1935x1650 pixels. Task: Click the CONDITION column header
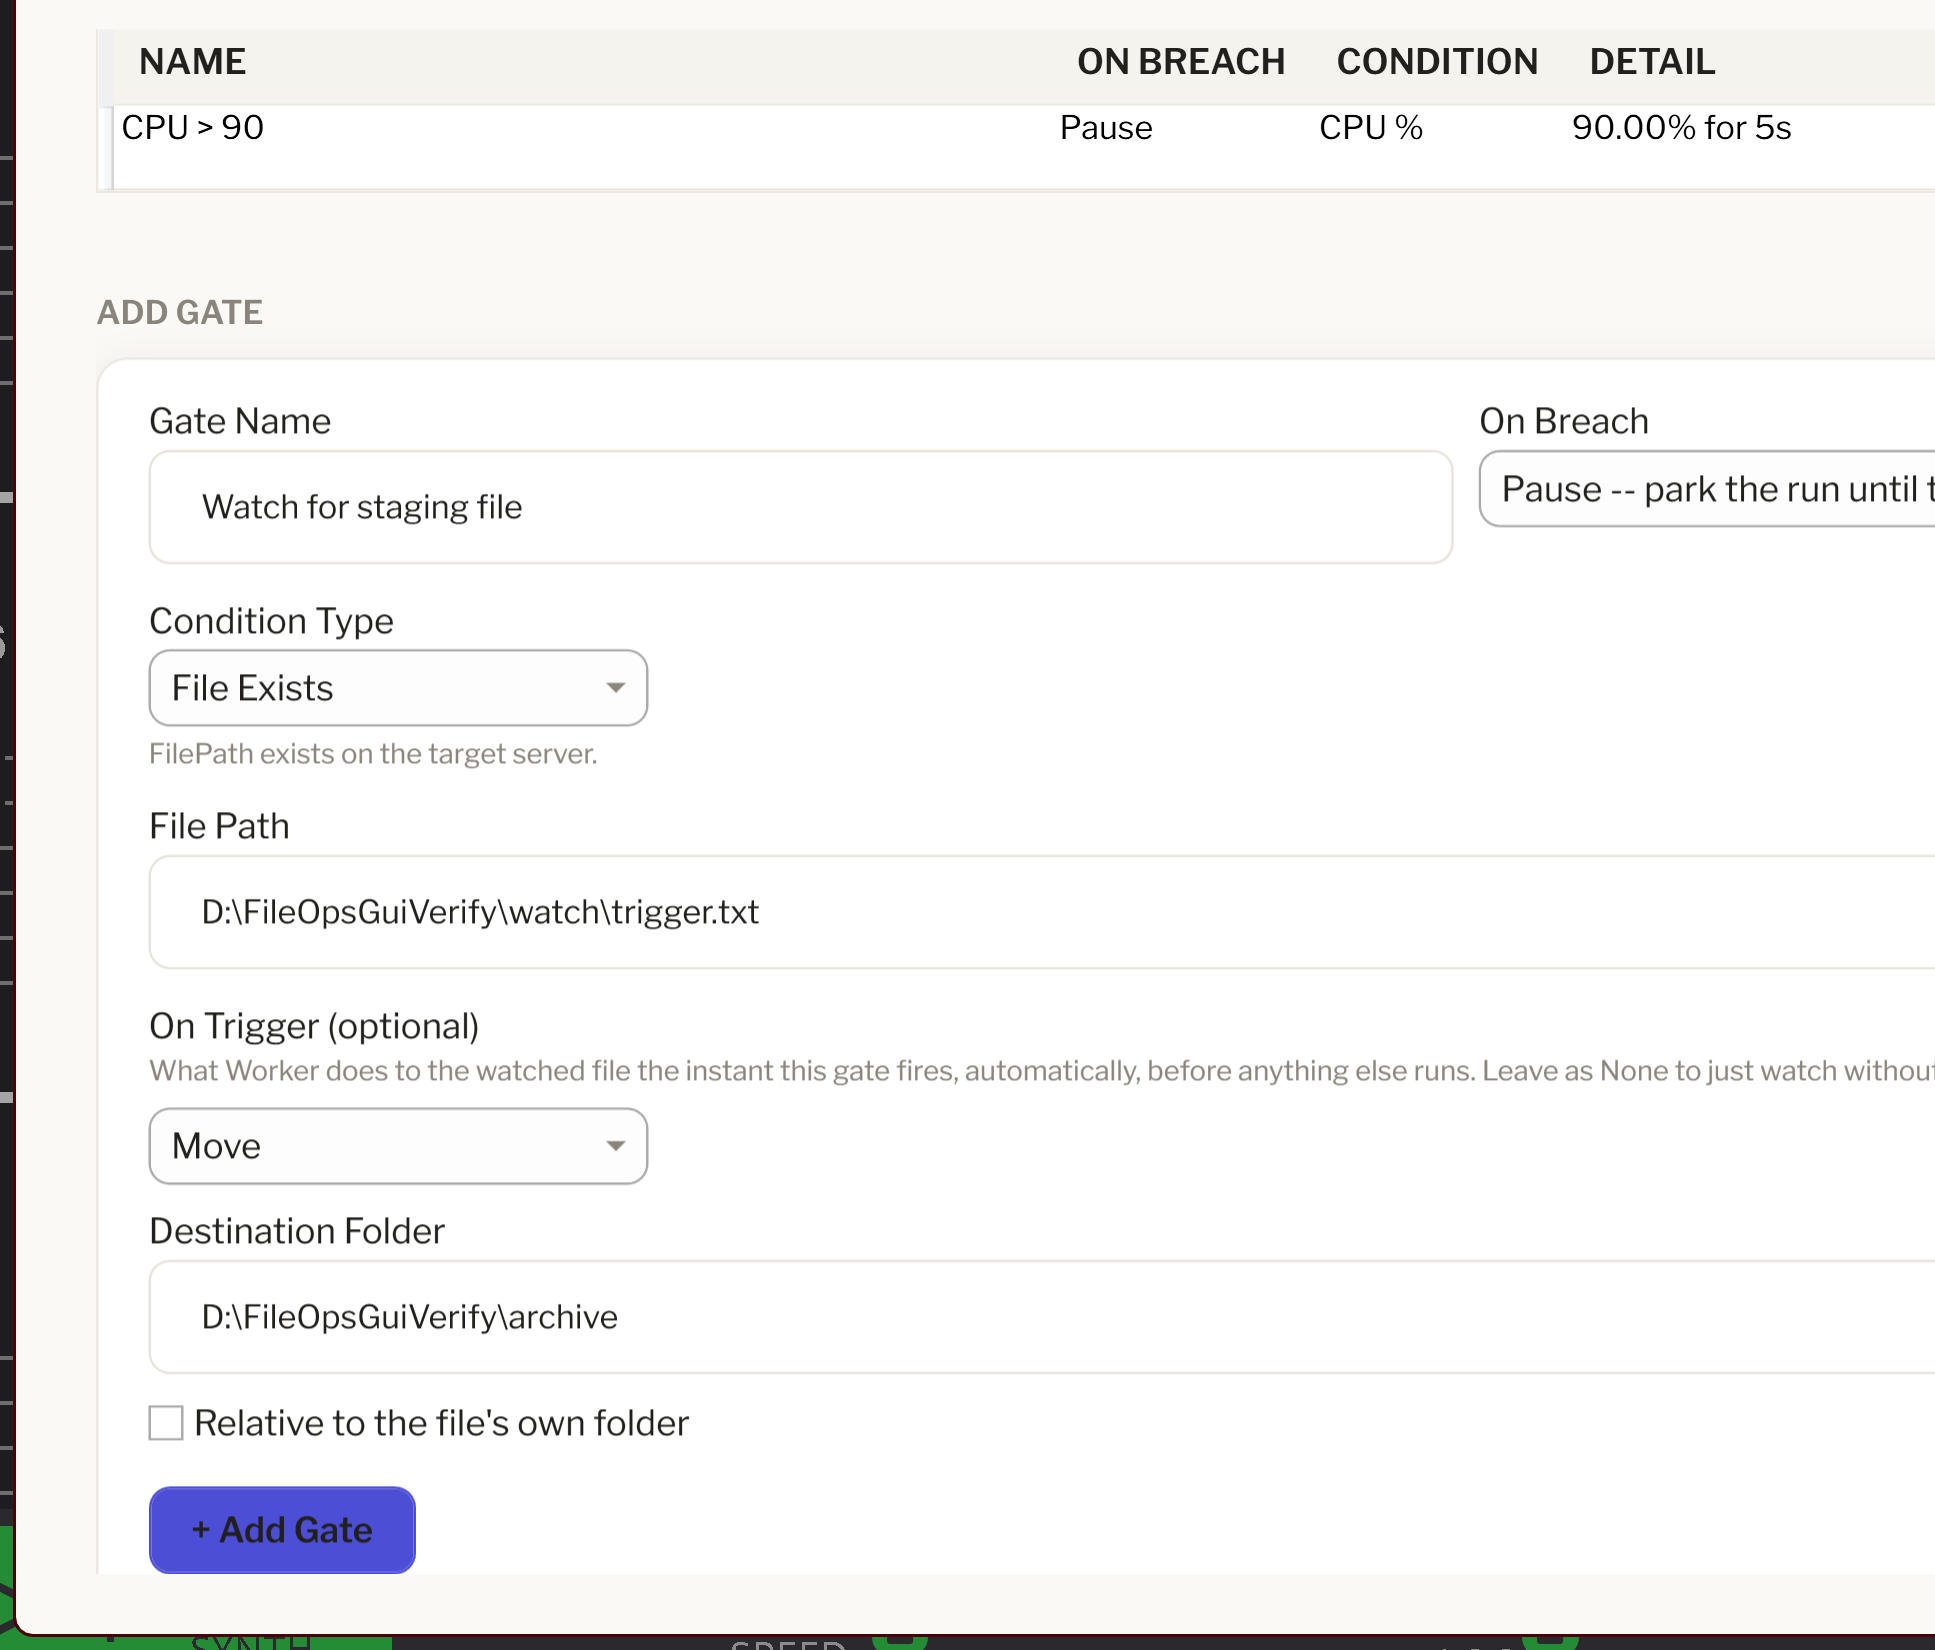pyautogui.click(x=1437, y=62)
